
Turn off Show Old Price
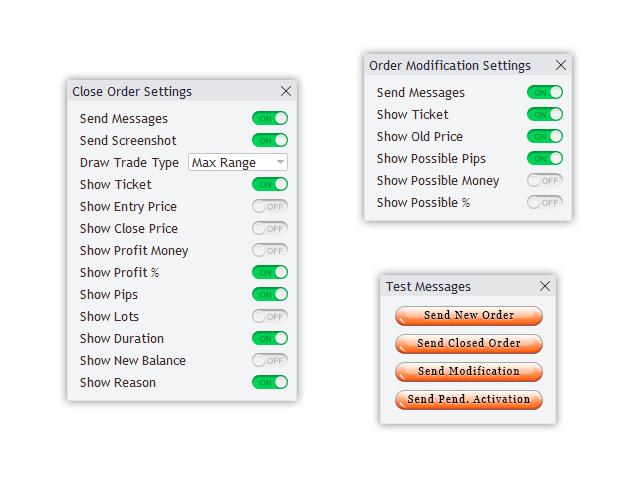[545, 136]
